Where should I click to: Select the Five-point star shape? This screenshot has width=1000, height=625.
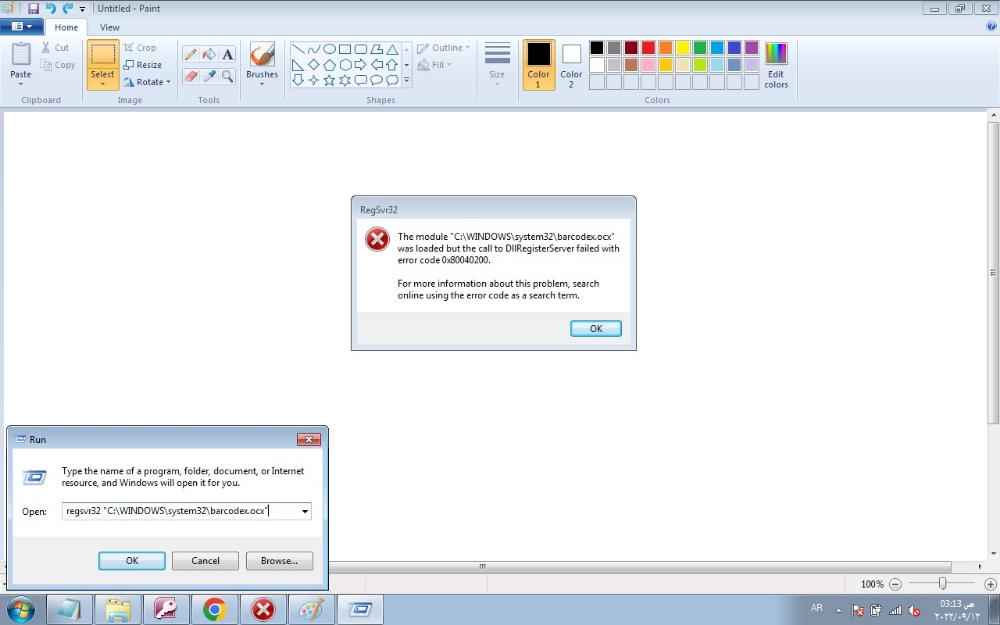tap(329, 80)
